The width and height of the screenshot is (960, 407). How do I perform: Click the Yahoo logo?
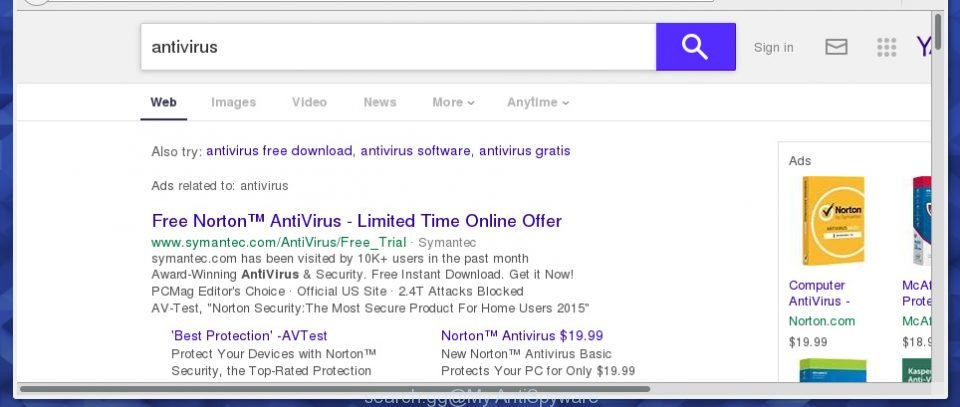(923, 47)
